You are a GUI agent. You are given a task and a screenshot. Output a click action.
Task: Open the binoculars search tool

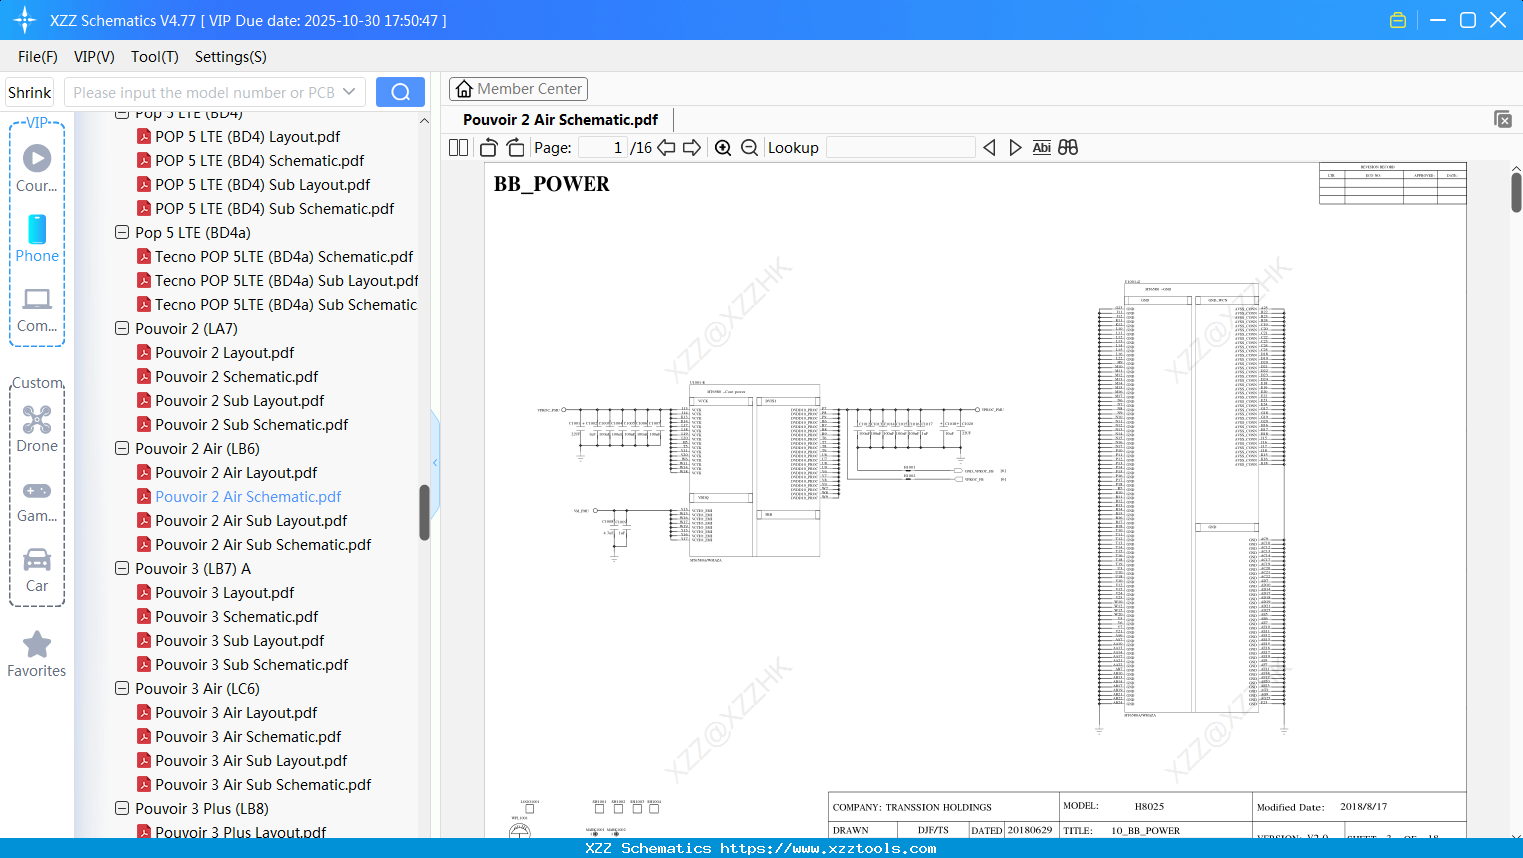coord(1068,147)
